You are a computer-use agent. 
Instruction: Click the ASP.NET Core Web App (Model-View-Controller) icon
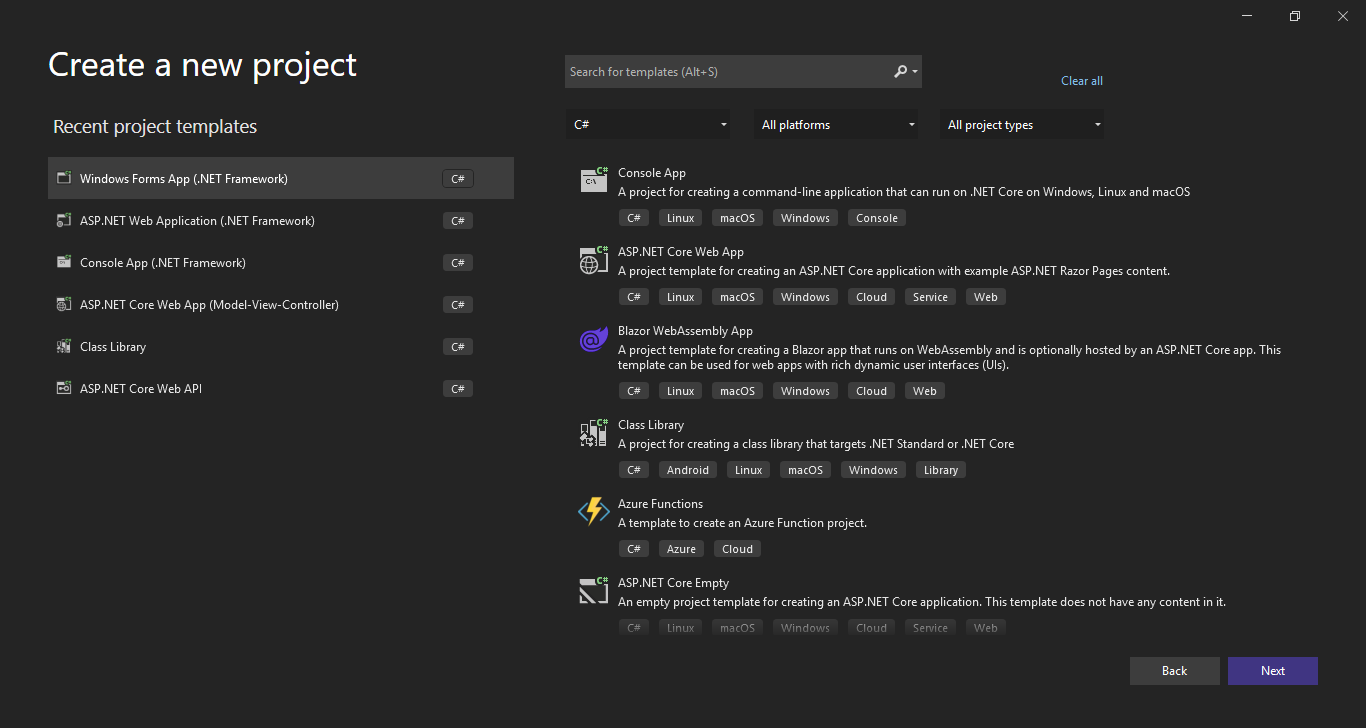[64, 304]
